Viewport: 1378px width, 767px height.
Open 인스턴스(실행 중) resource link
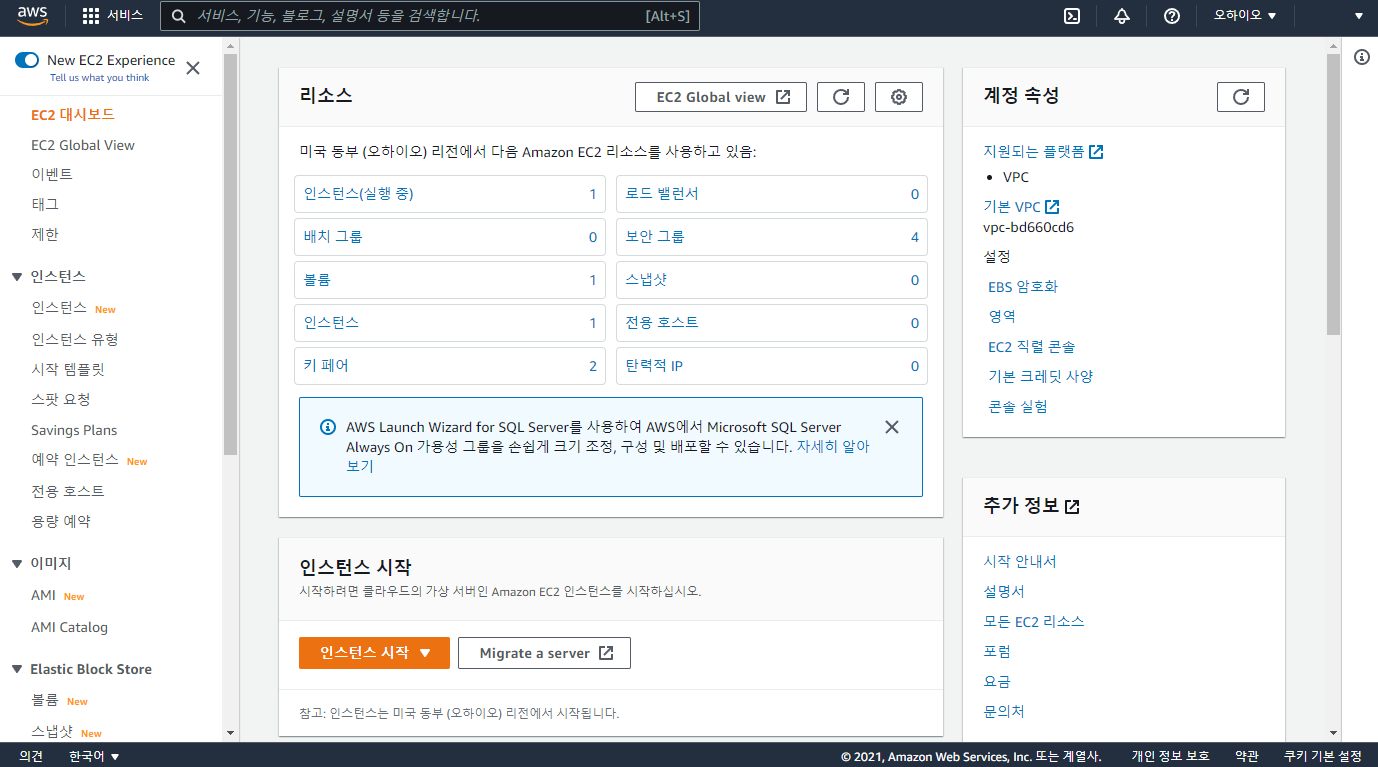359,194
